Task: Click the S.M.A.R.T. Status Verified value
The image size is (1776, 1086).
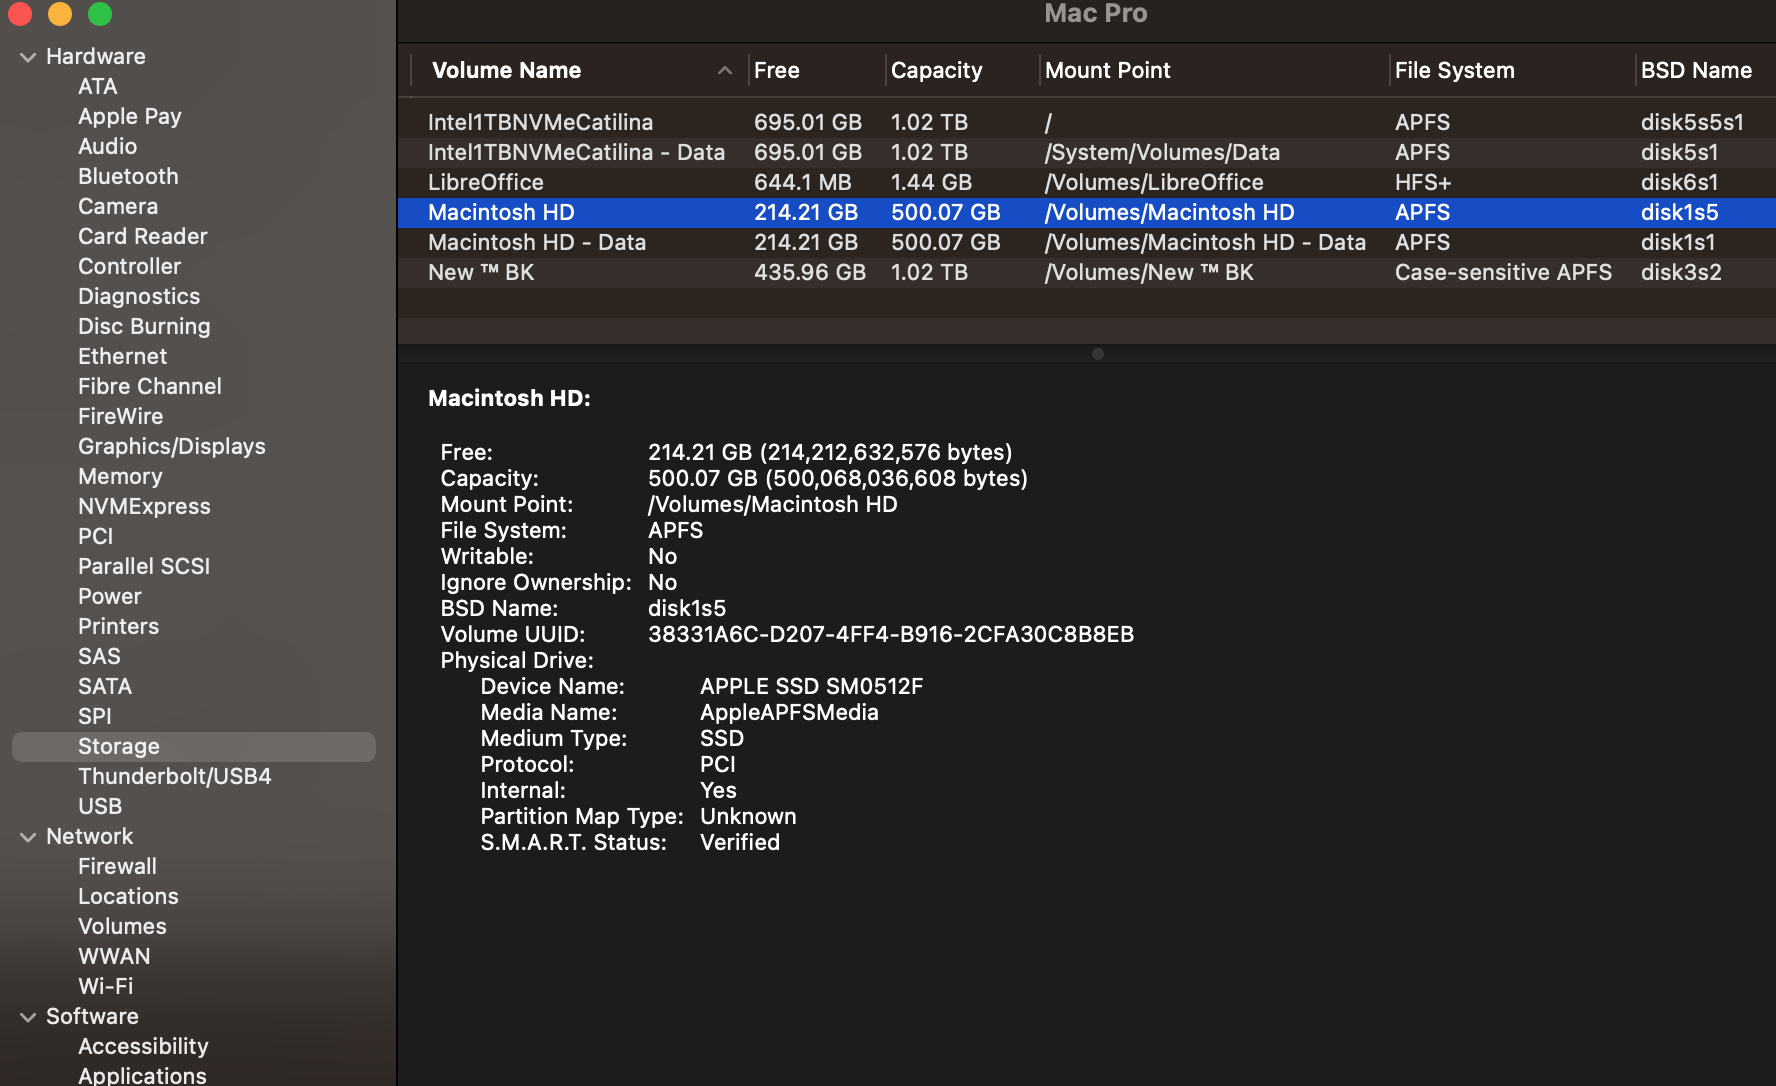Action: coord(740,843)
